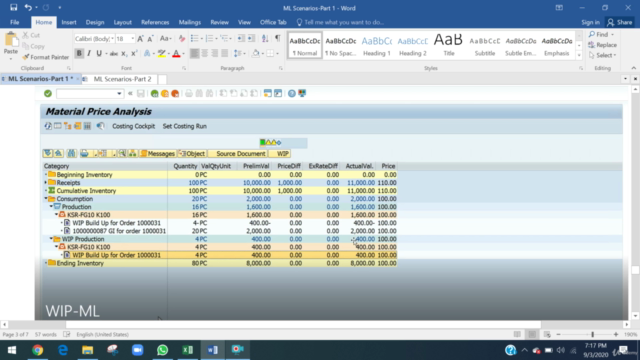Click the Copy command
The height and width of the screenshot is (360, 640).
33,46
